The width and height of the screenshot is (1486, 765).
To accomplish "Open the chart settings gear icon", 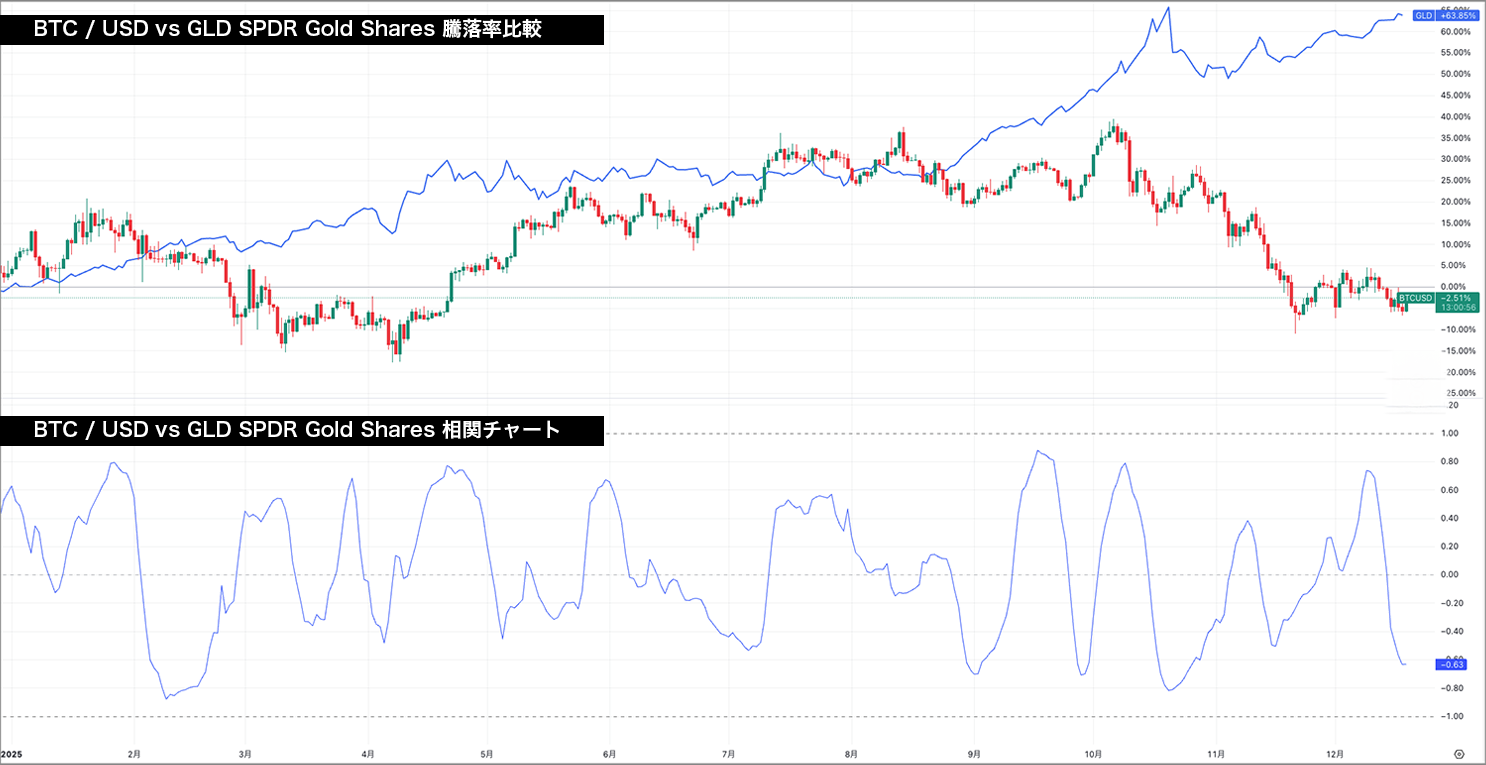I will coord(1459,756).
